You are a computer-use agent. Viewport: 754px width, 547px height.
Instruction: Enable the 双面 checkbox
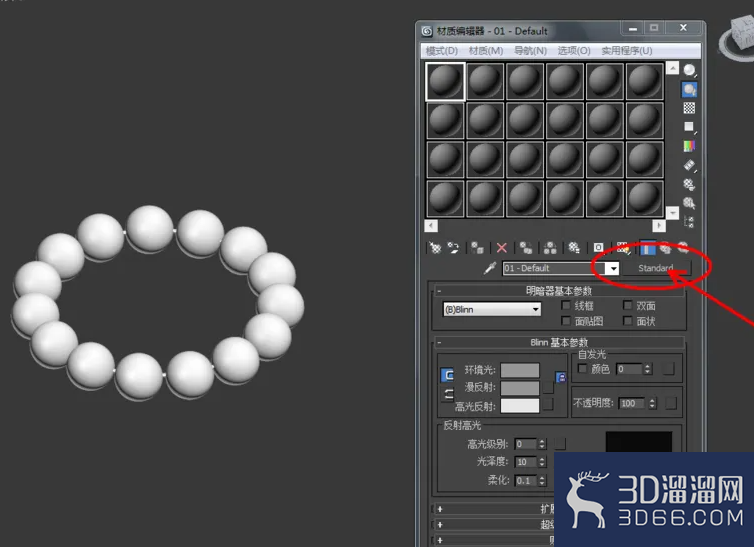point(628,305)
